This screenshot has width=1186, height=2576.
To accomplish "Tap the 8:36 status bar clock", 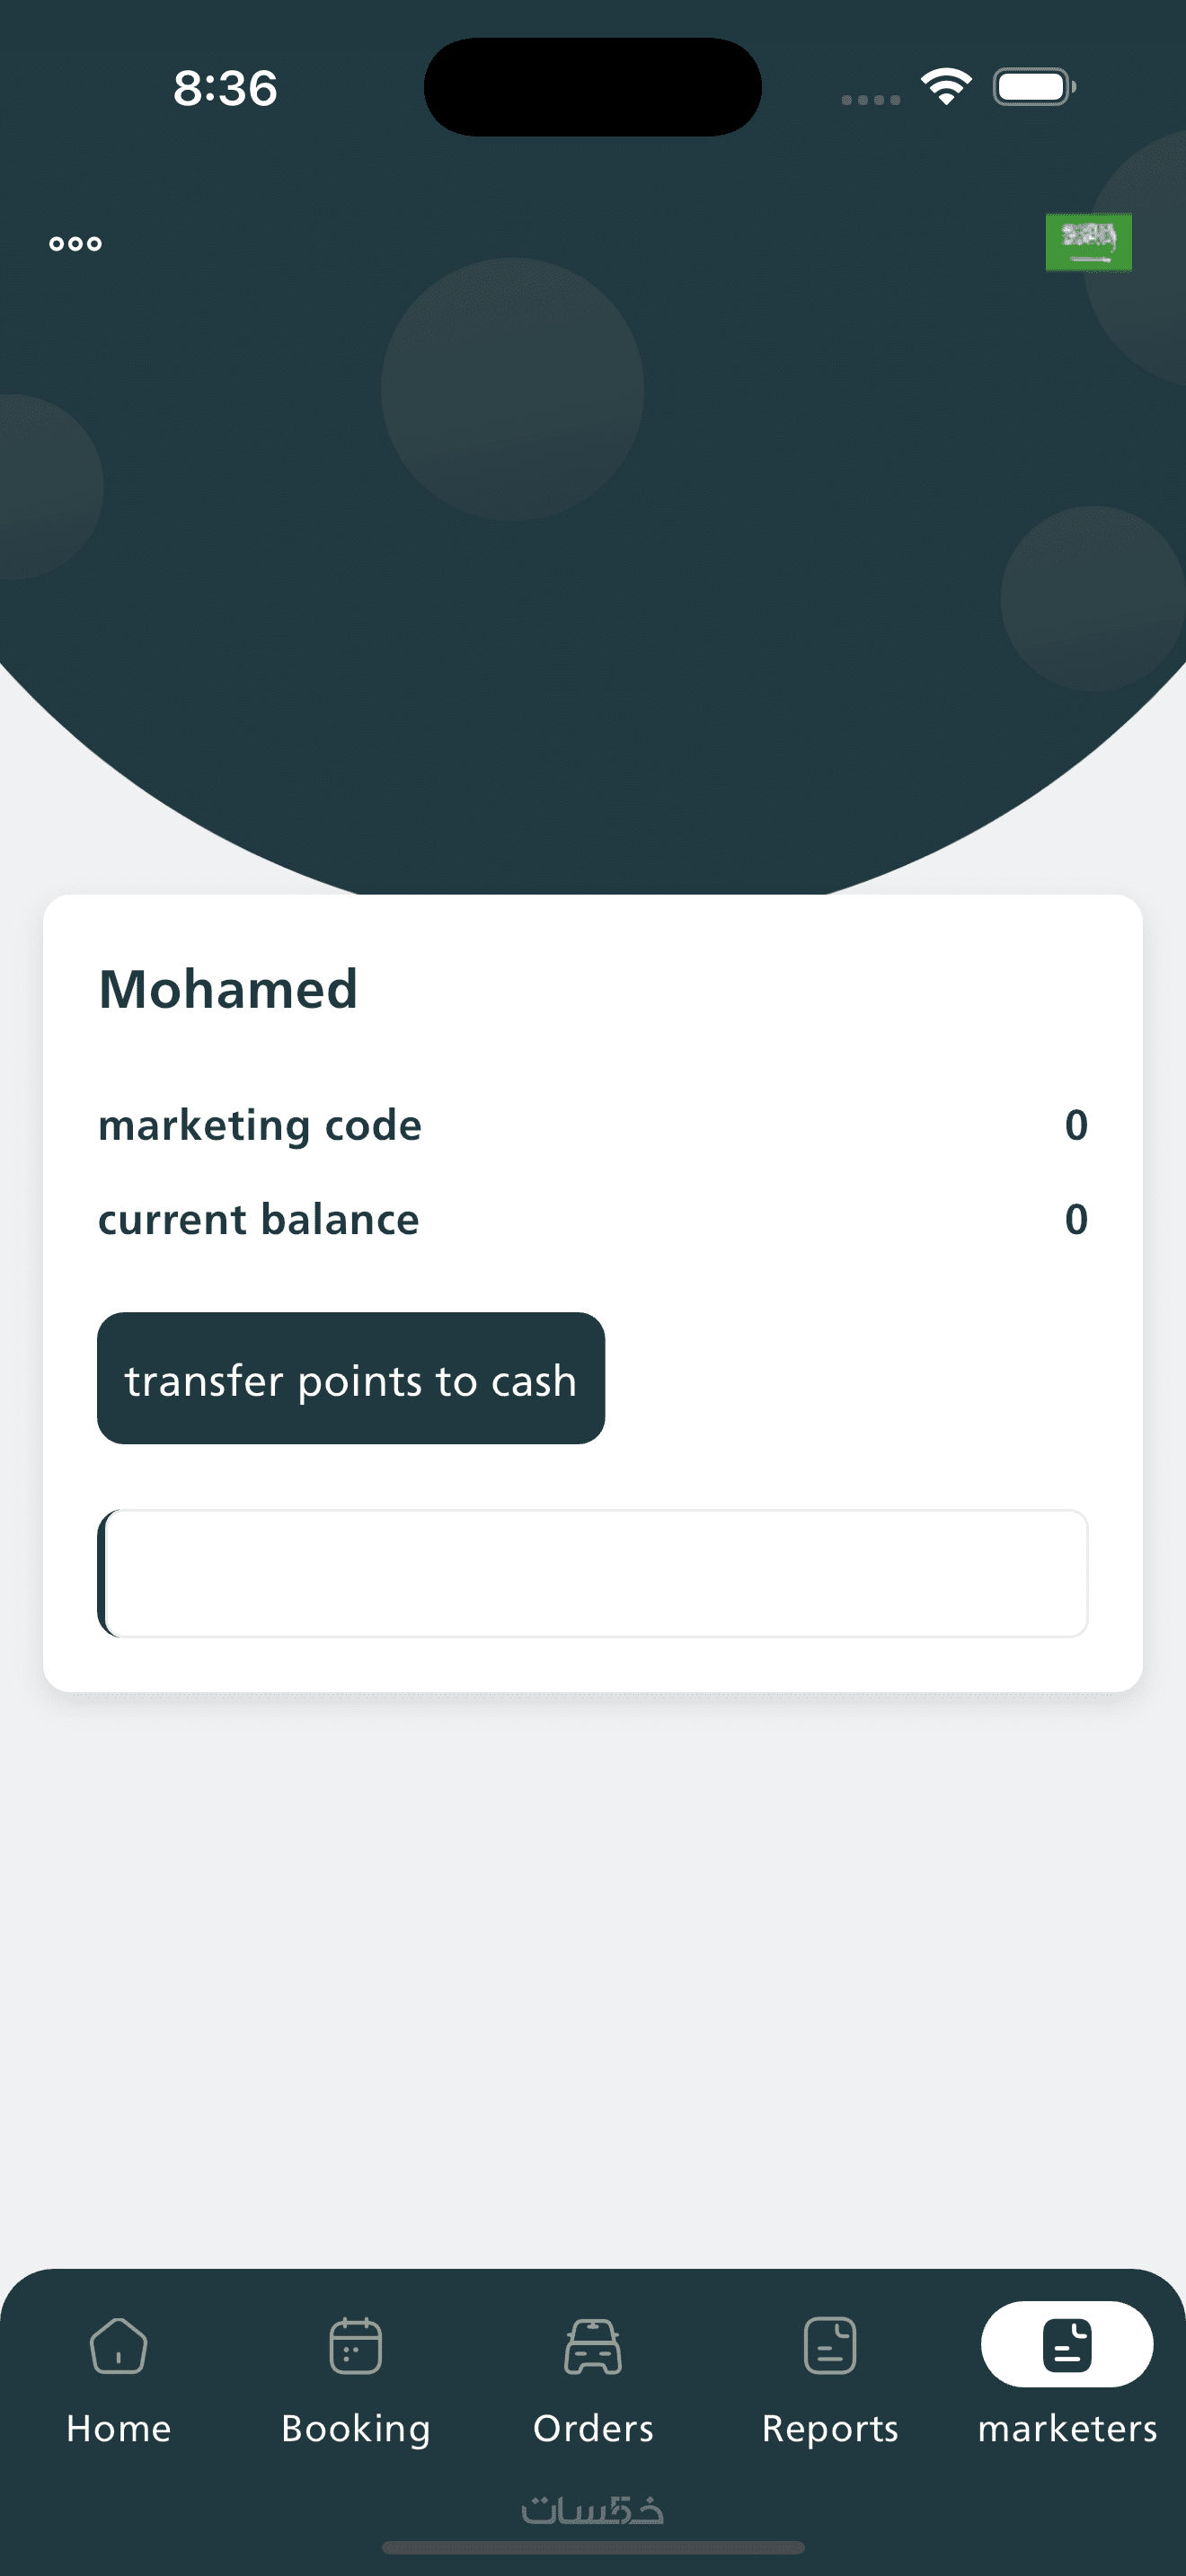I will click(x=225, y=88).
